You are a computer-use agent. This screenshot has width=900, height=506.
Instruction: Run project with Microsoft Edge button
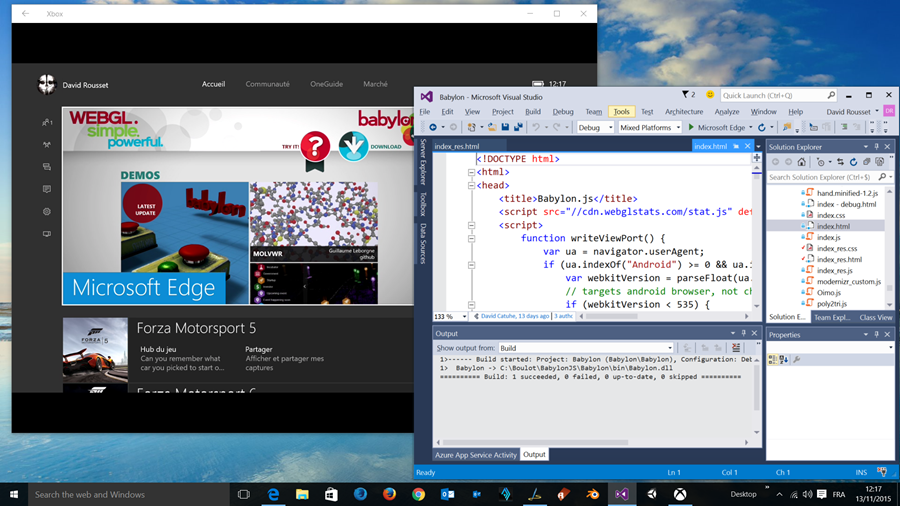[716, 127]
